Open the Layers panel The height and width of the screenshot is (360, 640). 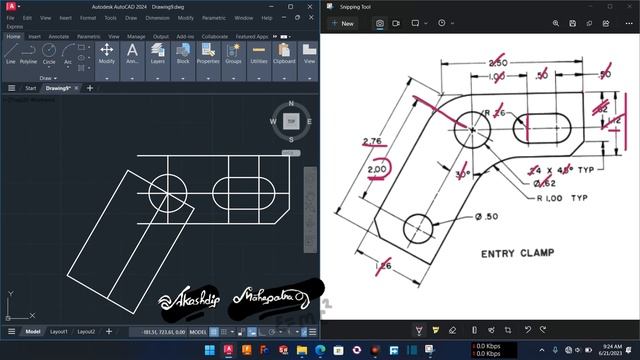click(158, 60)
